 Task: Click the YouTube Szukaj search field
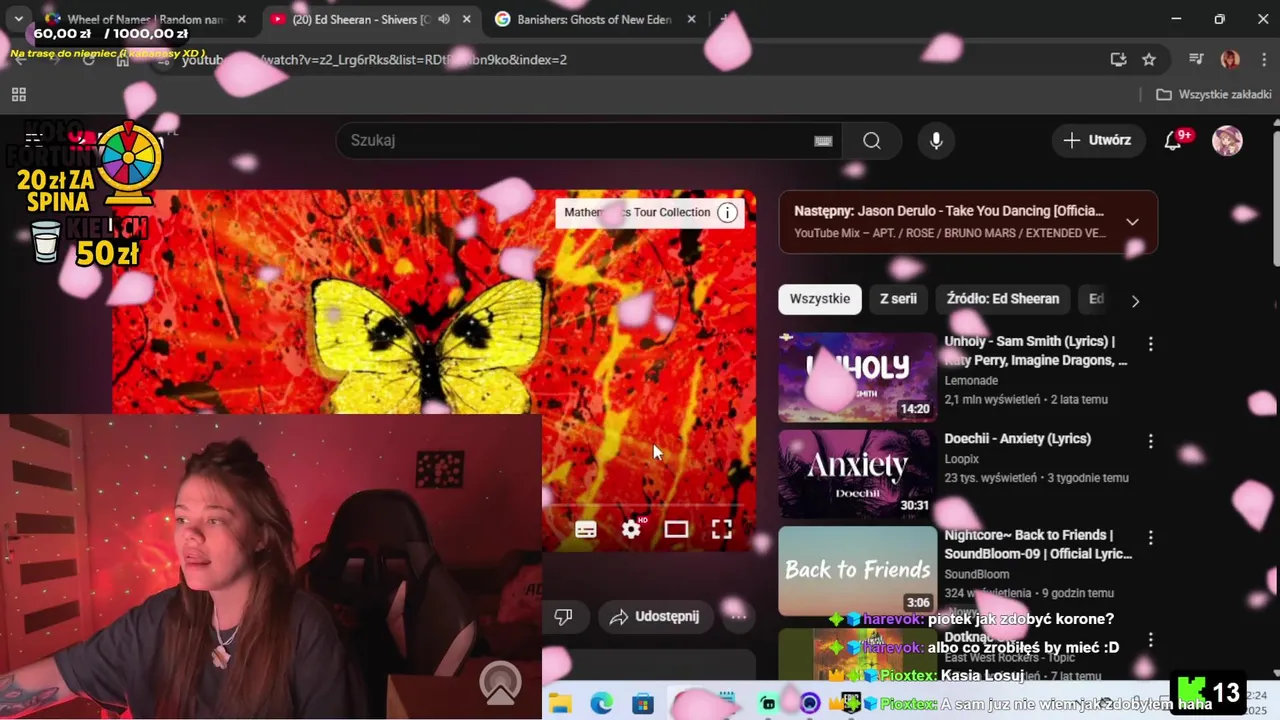pyautogui.click(x=588, y=140)
